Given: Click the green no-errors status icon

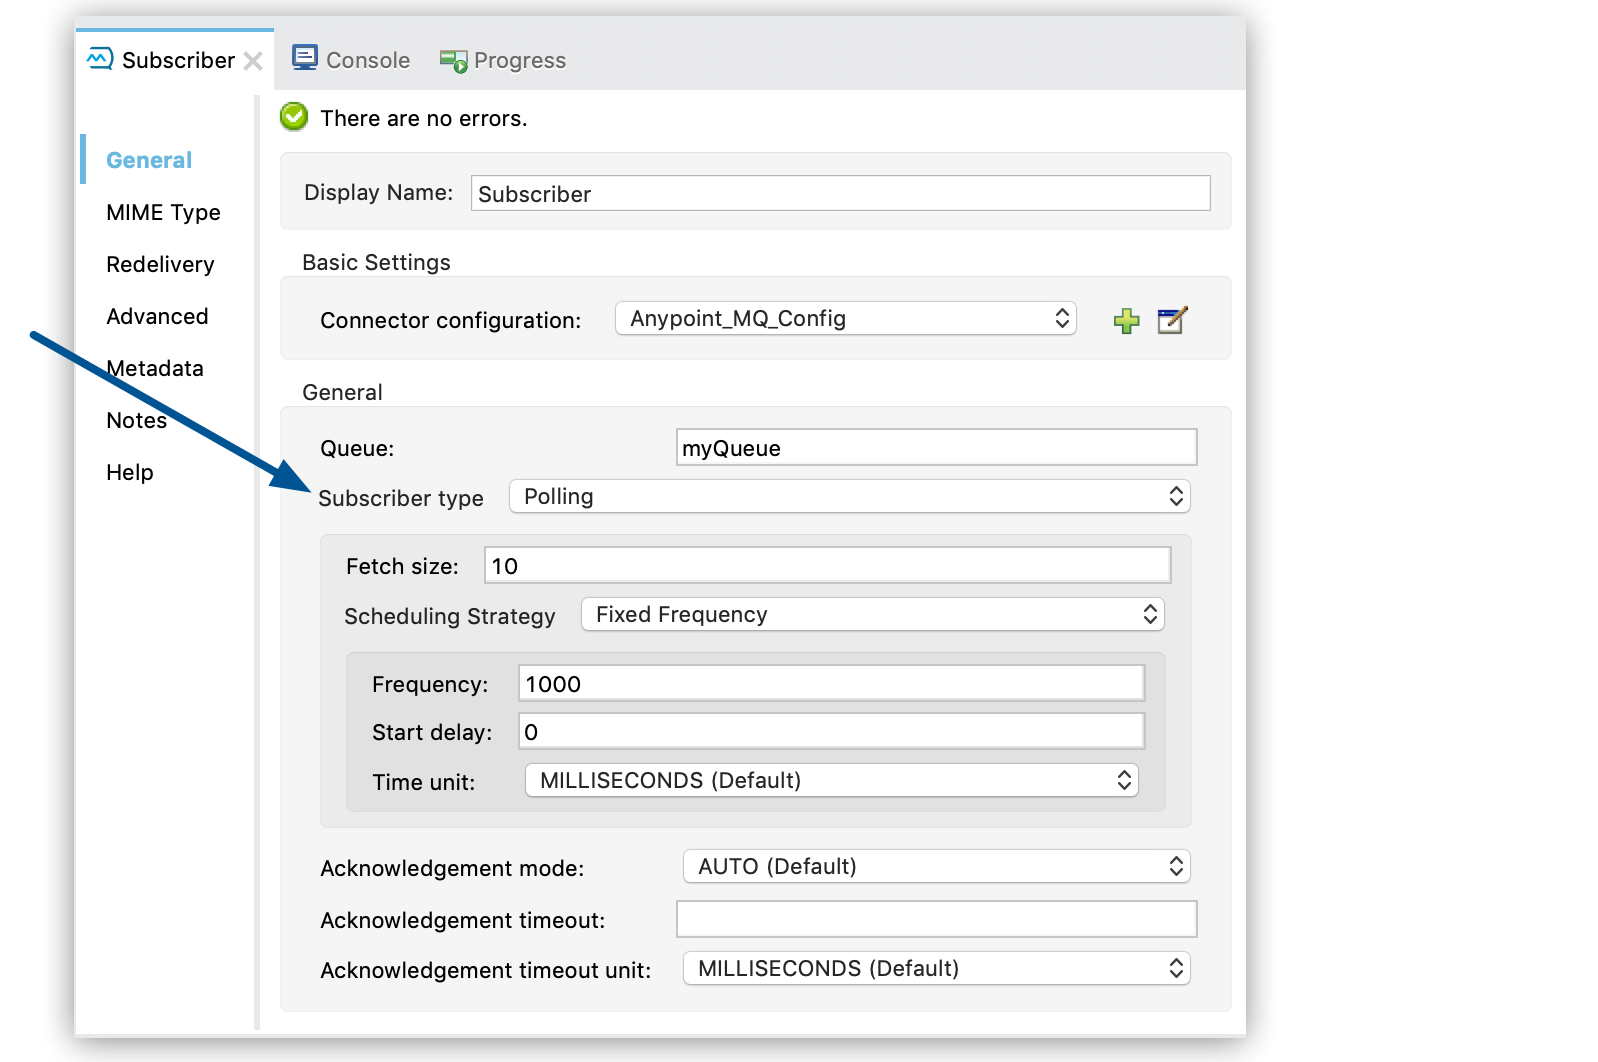Looking at the screenshot, I should [x=294, y=117].
